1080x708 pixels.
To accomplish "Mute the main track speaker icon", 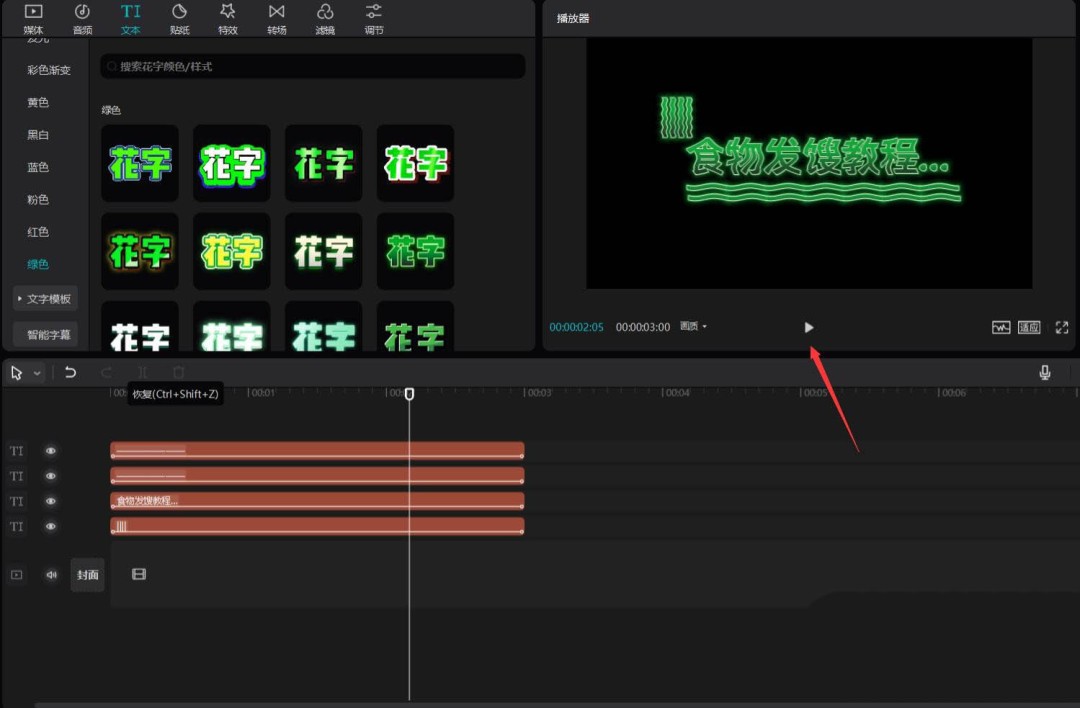I will coord(51,575).
